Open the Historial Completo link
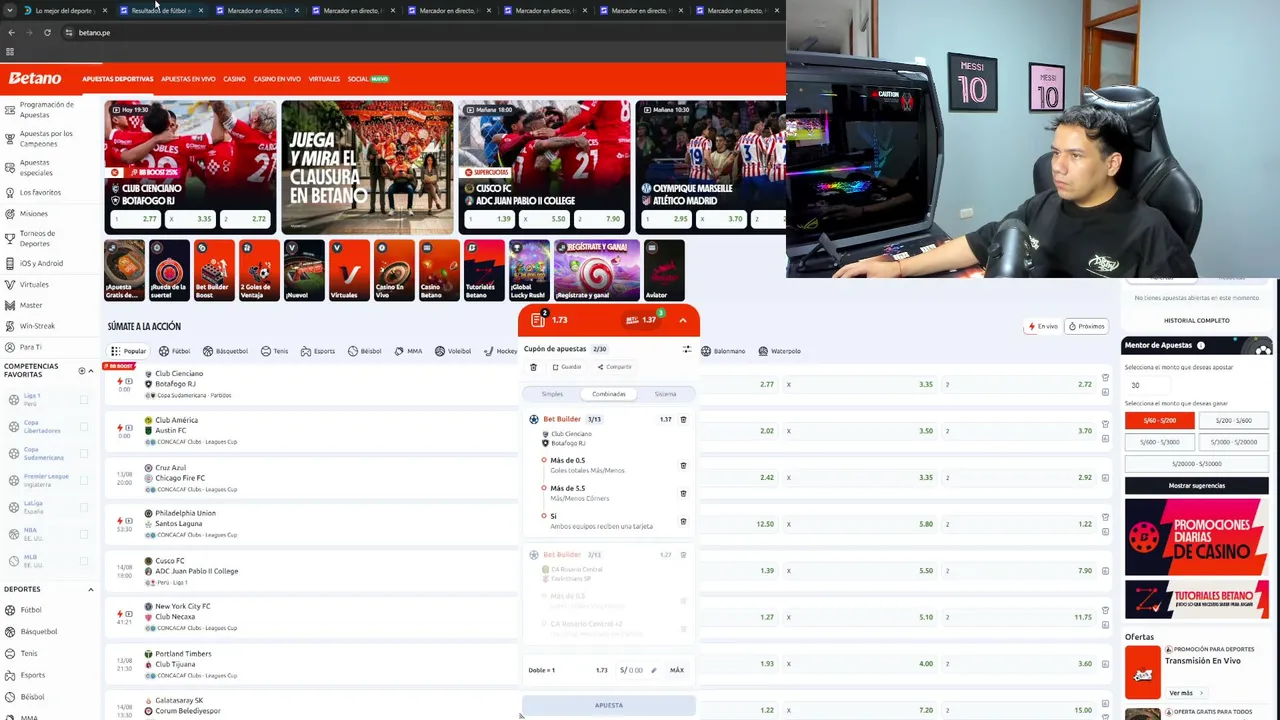This screenshot has width=1280, height=720. tap(1197, 321)
